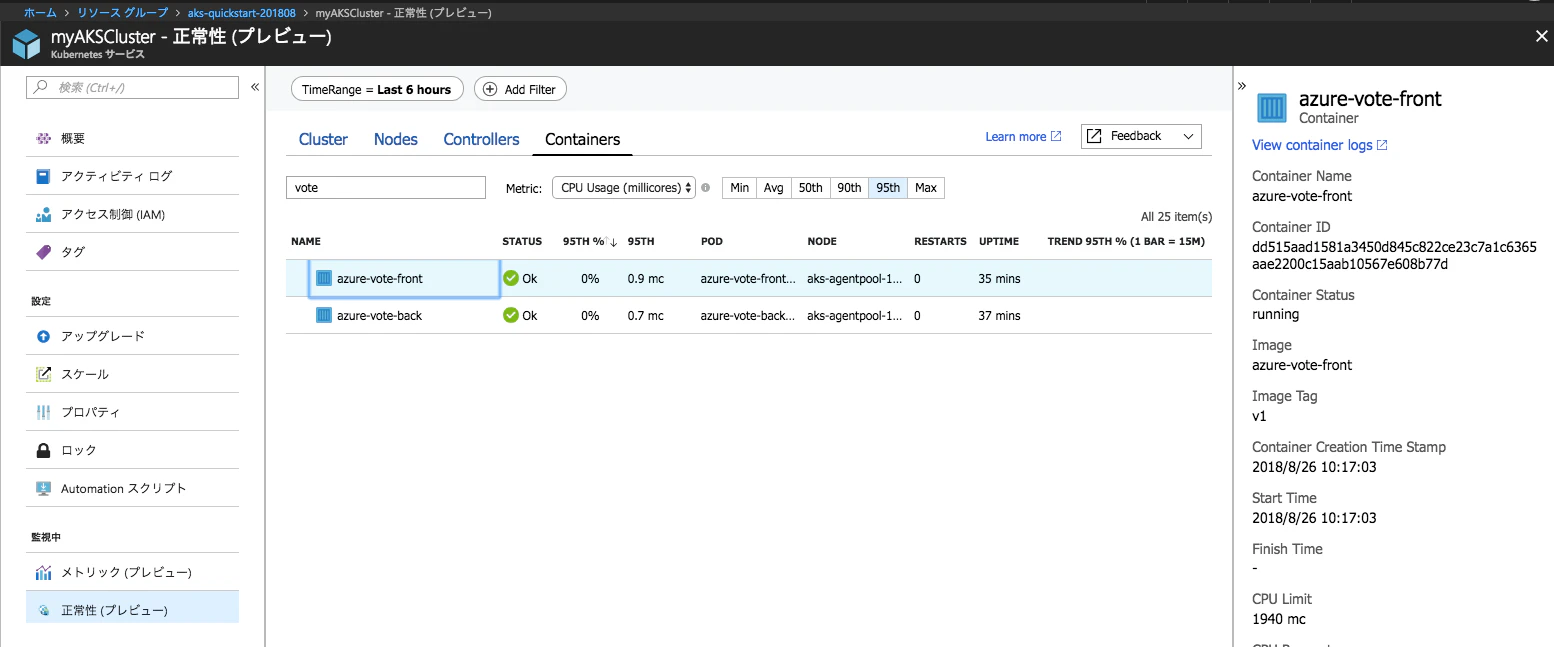Open the Metric CPU Usage (millicores) dropdown
The height and width of the screenshot is (647, 1554).
pos(624,188)
